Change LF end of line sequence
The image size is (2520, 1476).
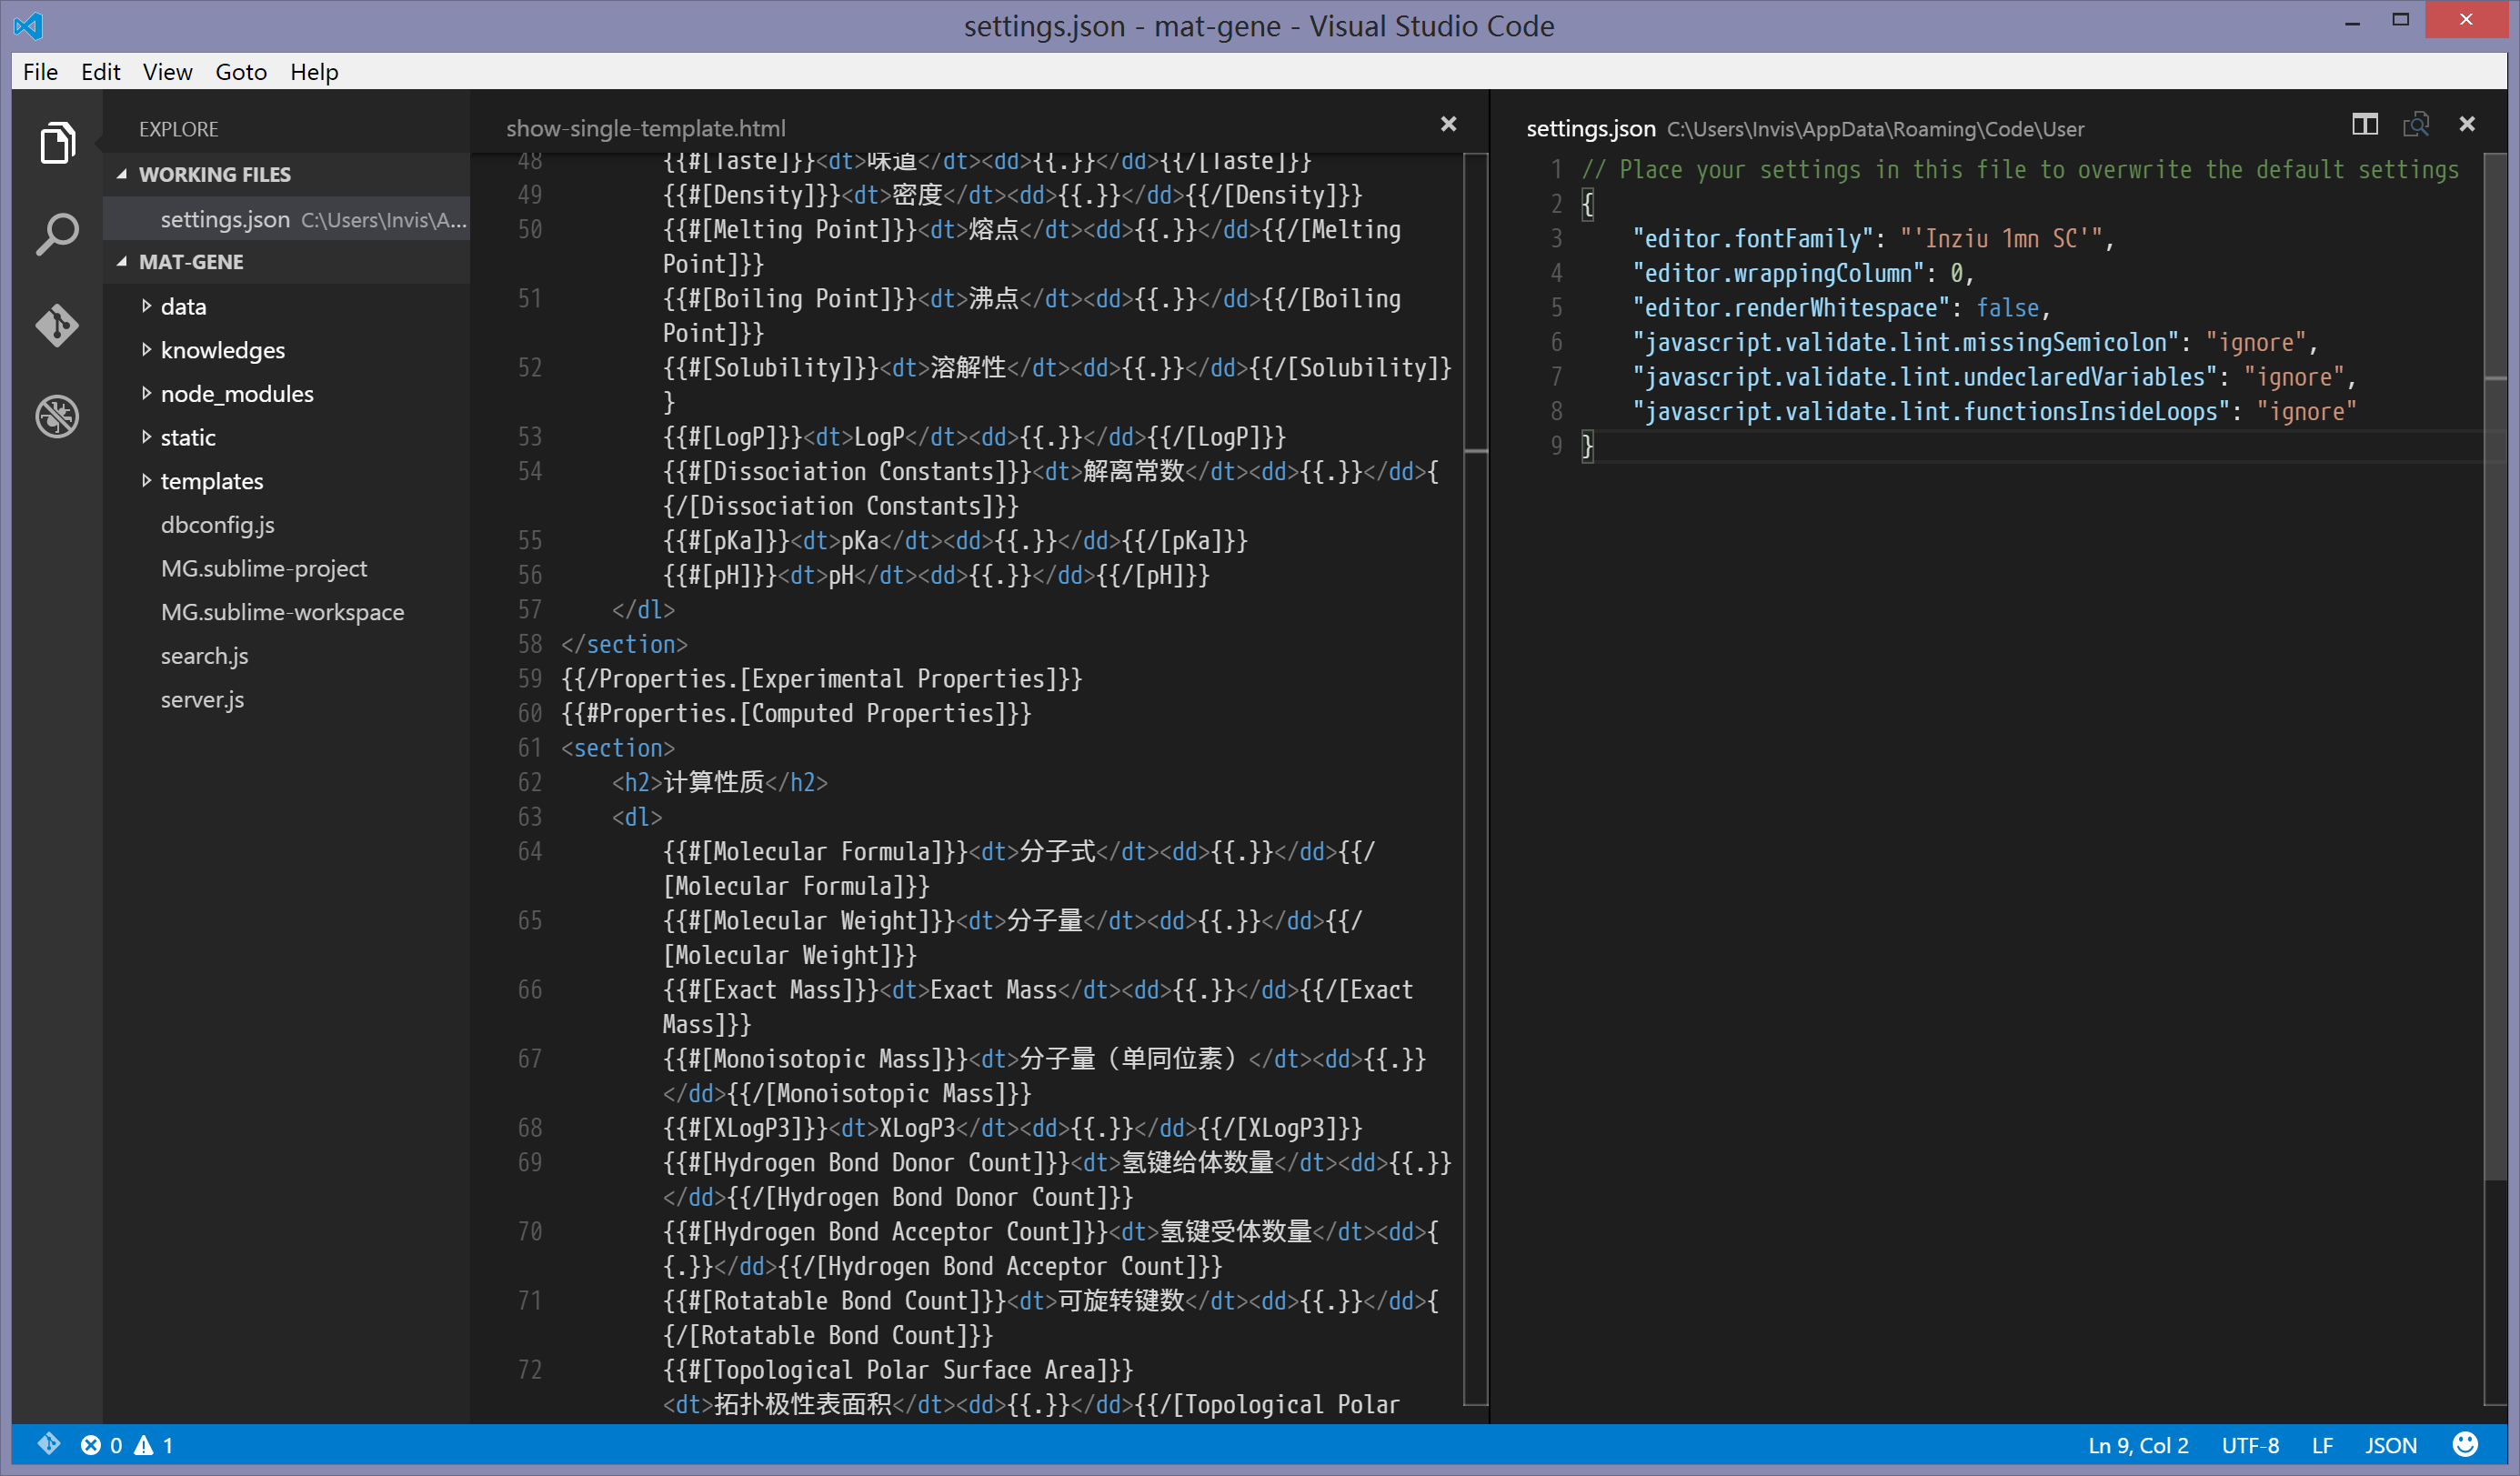pos(2322,1445)
